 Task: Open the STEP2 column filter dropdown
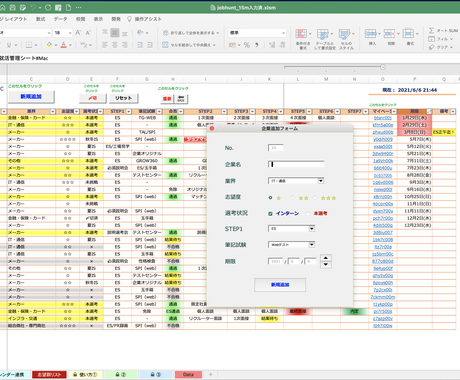[224, 111]
